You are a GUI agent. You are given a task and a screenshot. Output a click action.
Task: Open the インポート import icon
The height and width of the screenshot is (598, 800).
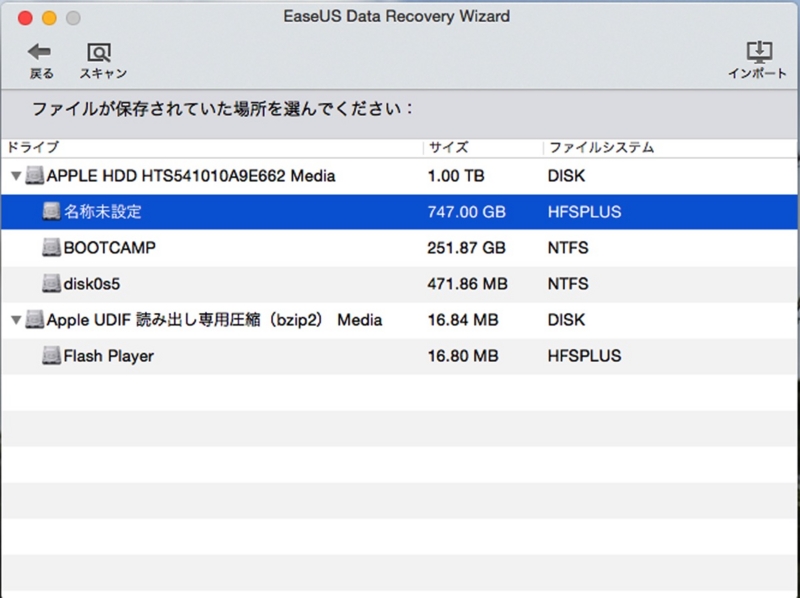pos(759,52)
